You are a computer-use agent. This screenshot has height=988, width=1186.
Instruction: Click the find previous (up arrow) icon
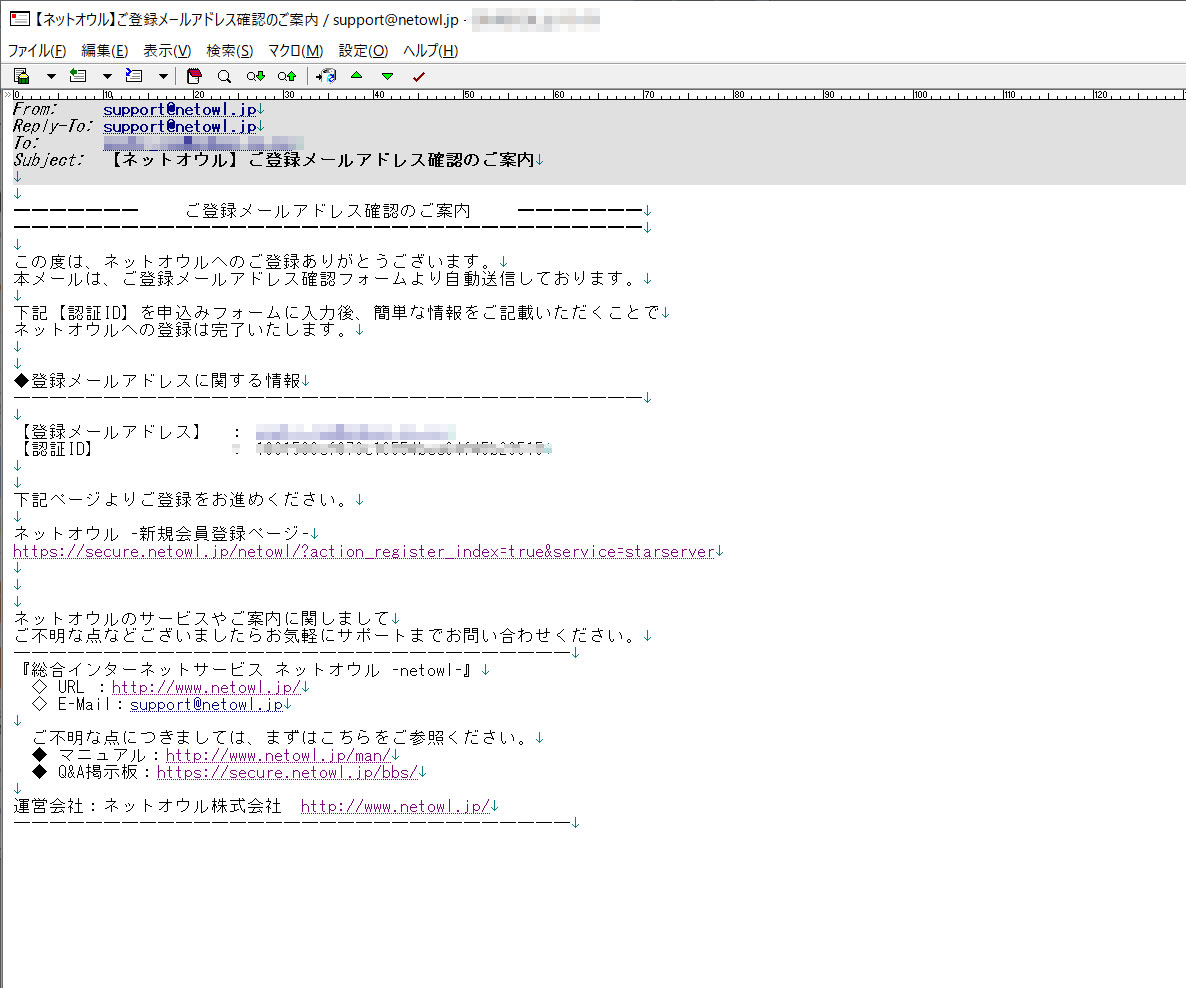[287, 76]
